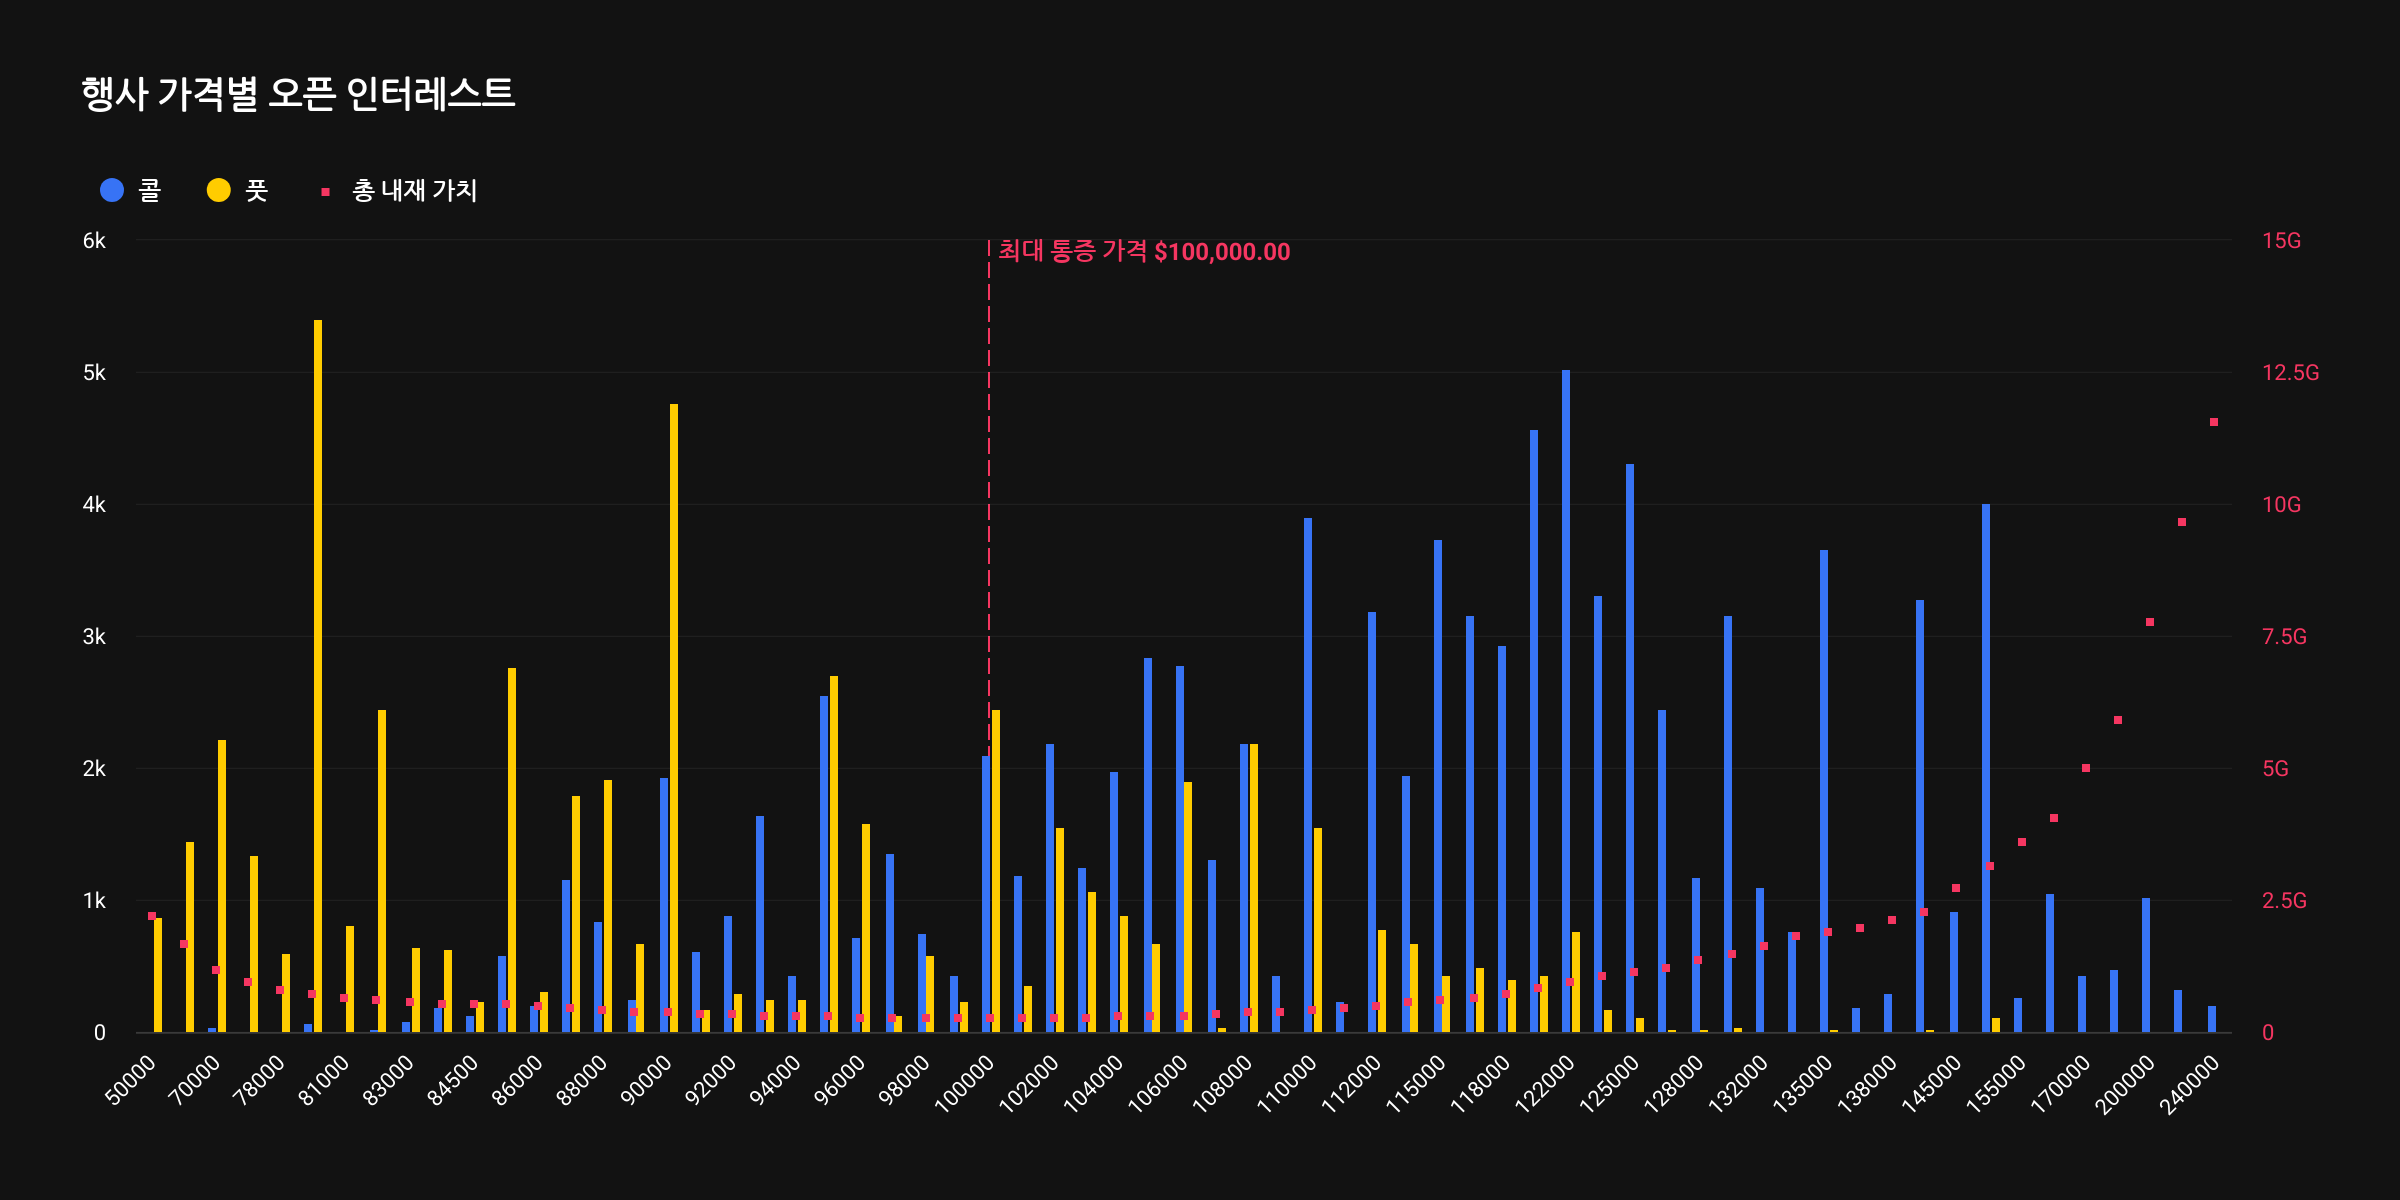
Task: Click the blue 콜 legend circle
Action: pyautogui.click(x=112, y=190)
